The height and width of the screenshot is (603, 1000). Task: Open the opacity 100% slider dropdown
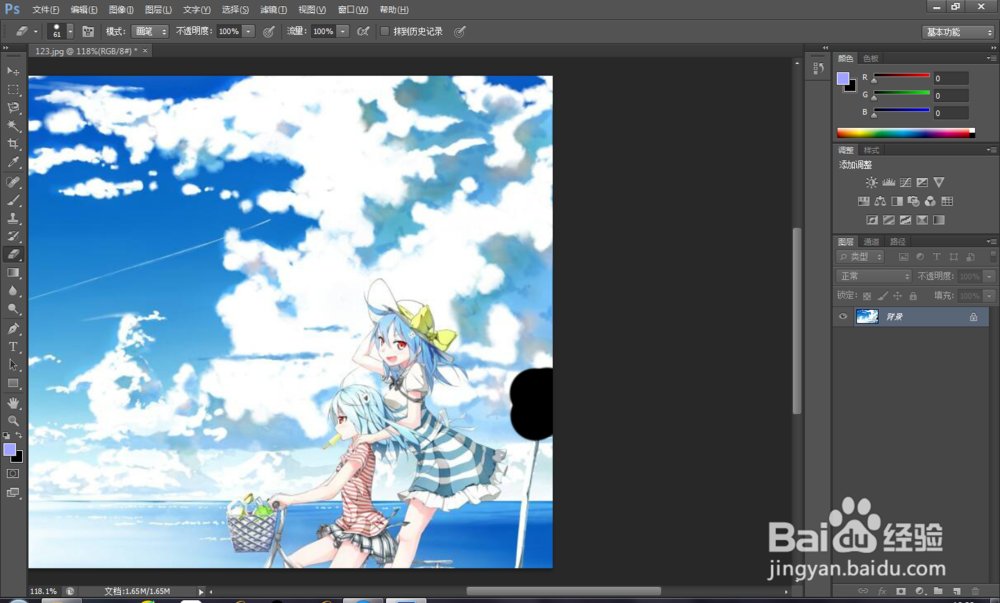tap(249, 31)
